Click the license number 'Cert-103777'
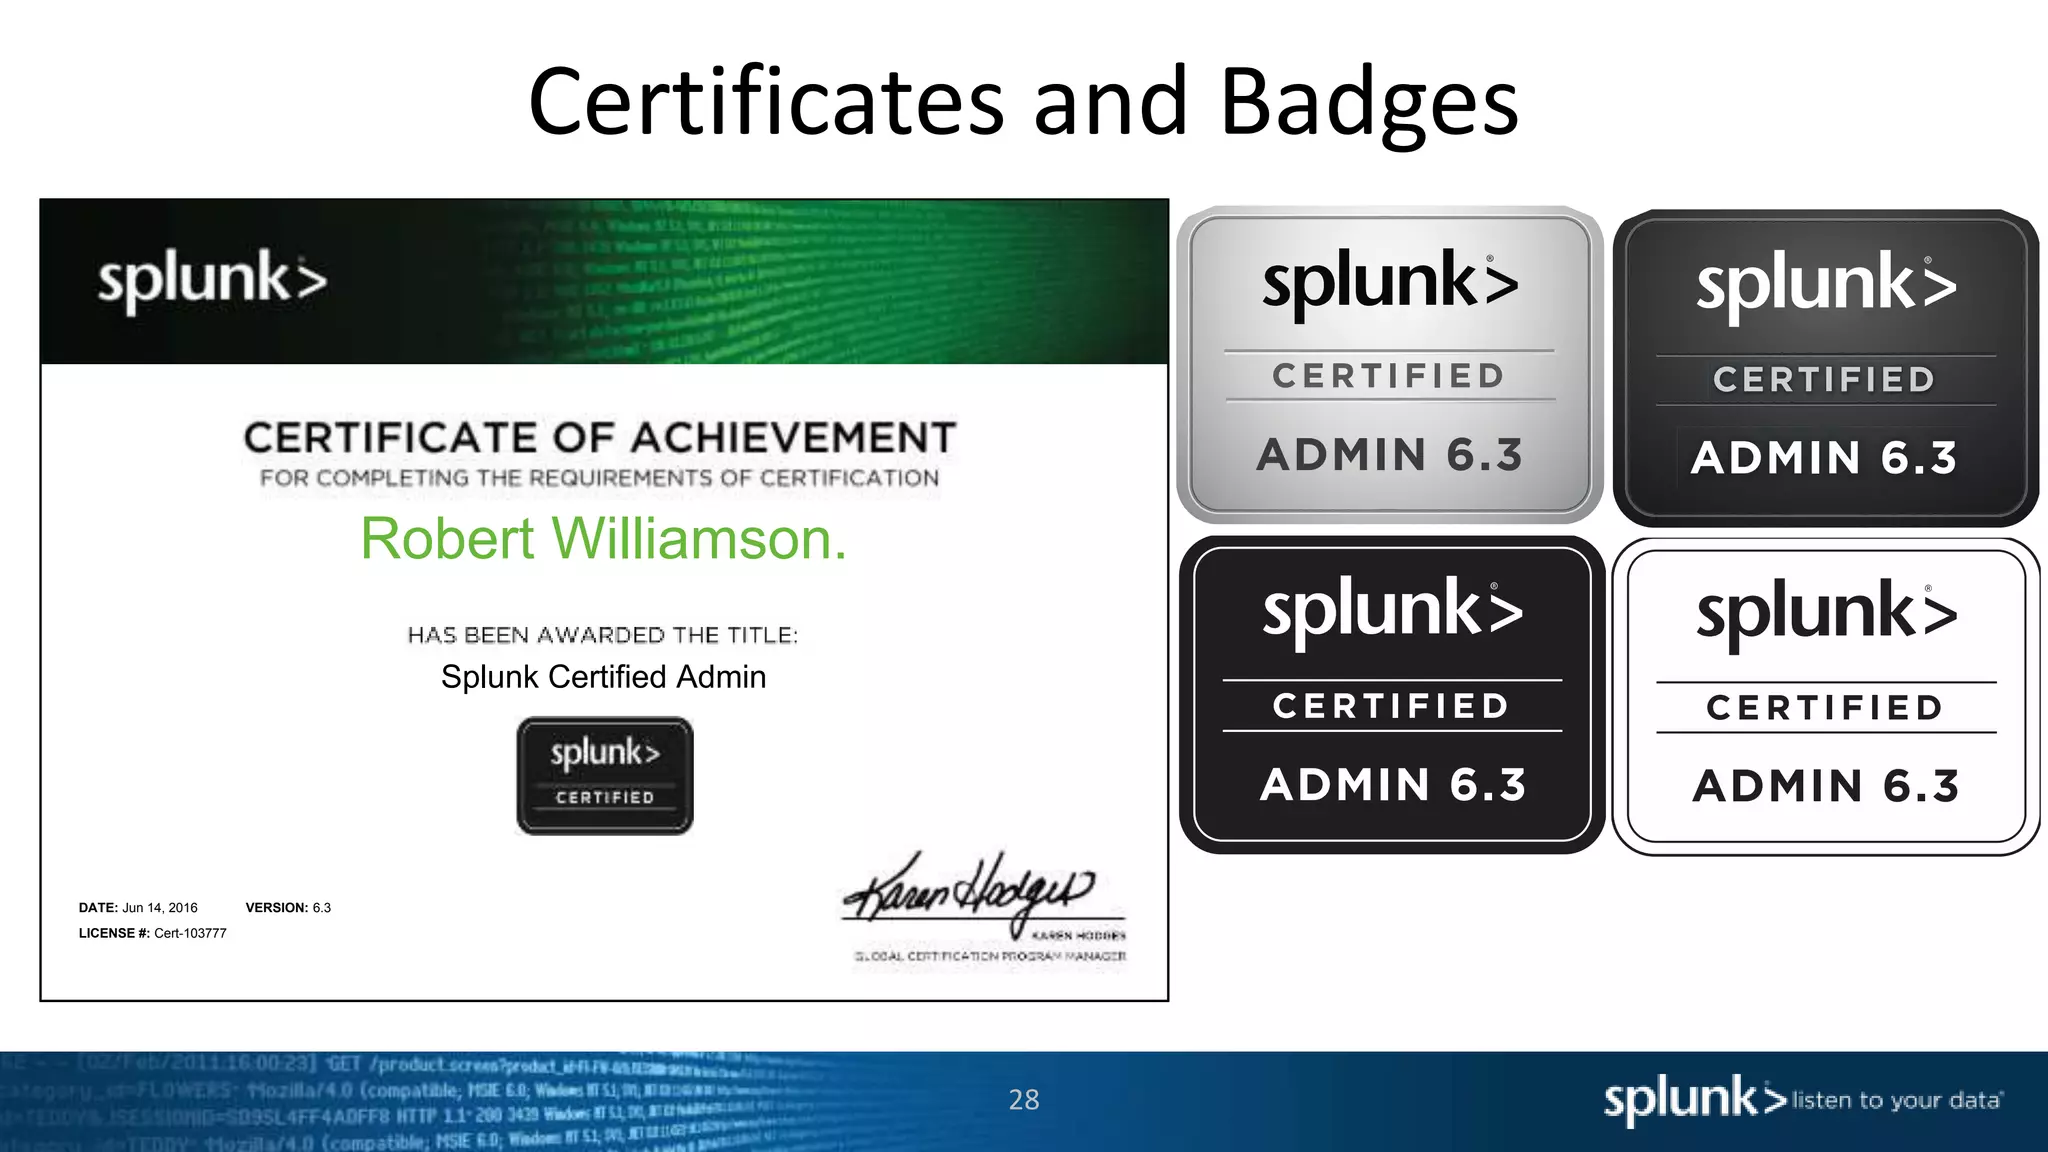Viewport: 2048px width, 1152px height. tap(190, 933)
